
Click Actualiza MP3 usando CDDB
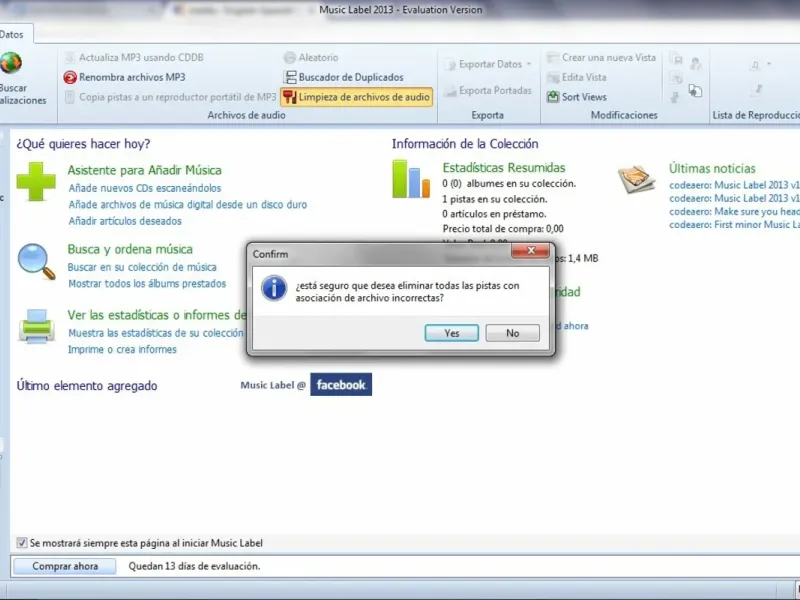point(141,58)
